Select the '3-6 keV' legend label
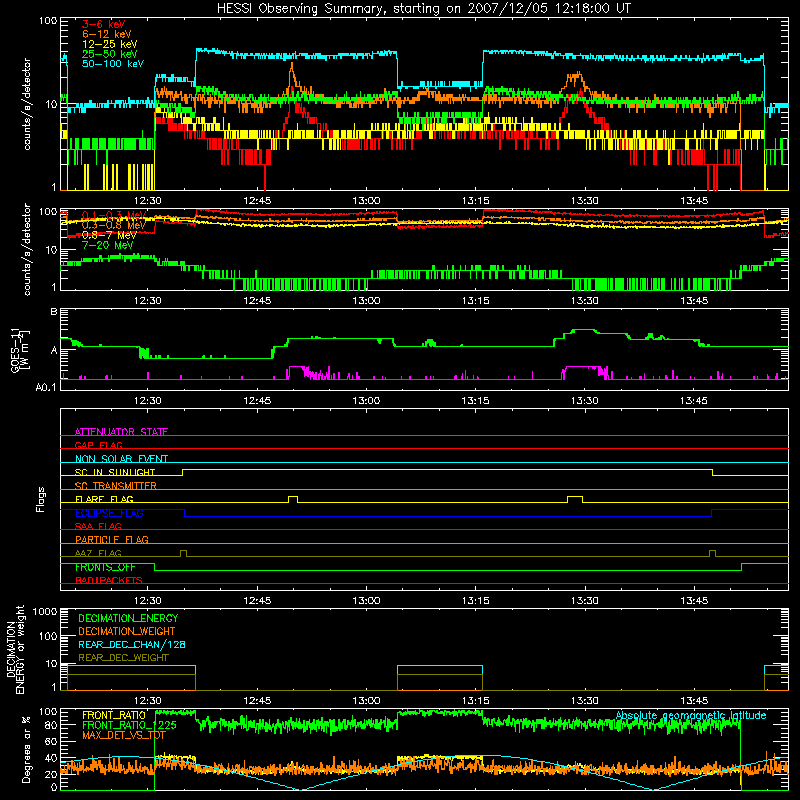 pyautogui.click(x=103, y=24)
